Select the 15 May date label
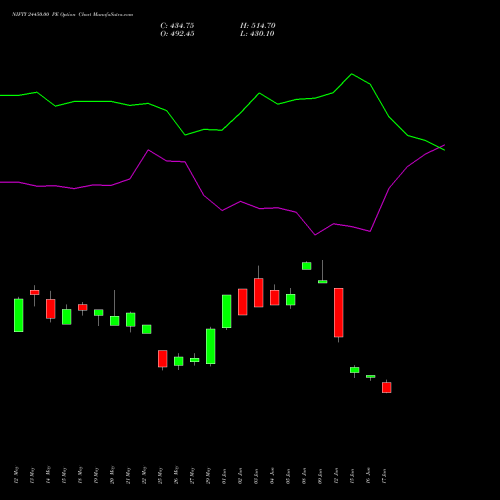Viewport: 500px width, 500px height. click(x=65, y=475)
